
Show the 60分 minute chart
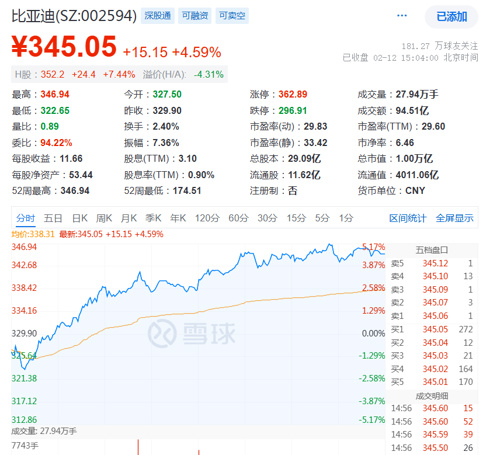coord(238,218)
